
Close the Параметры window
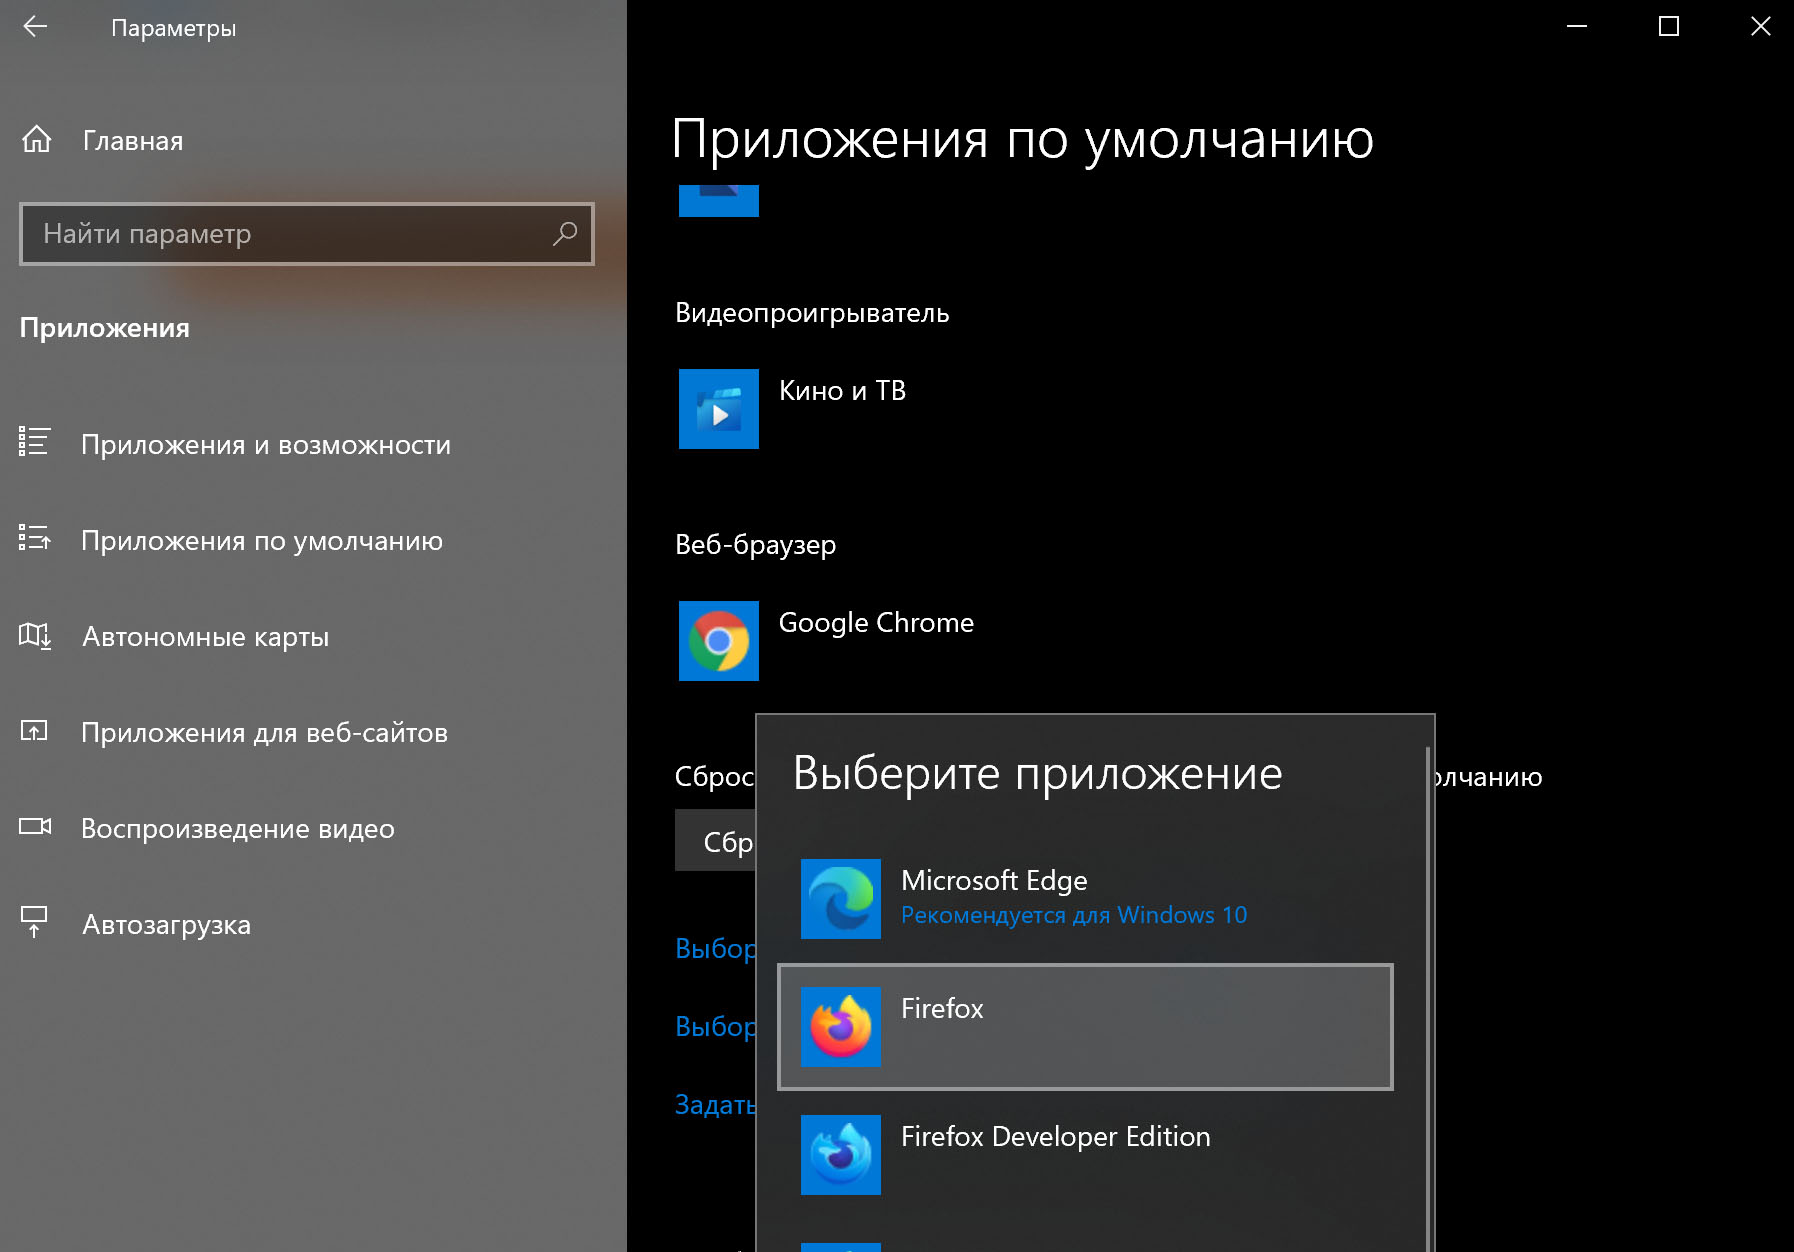tap(1761, 27)
